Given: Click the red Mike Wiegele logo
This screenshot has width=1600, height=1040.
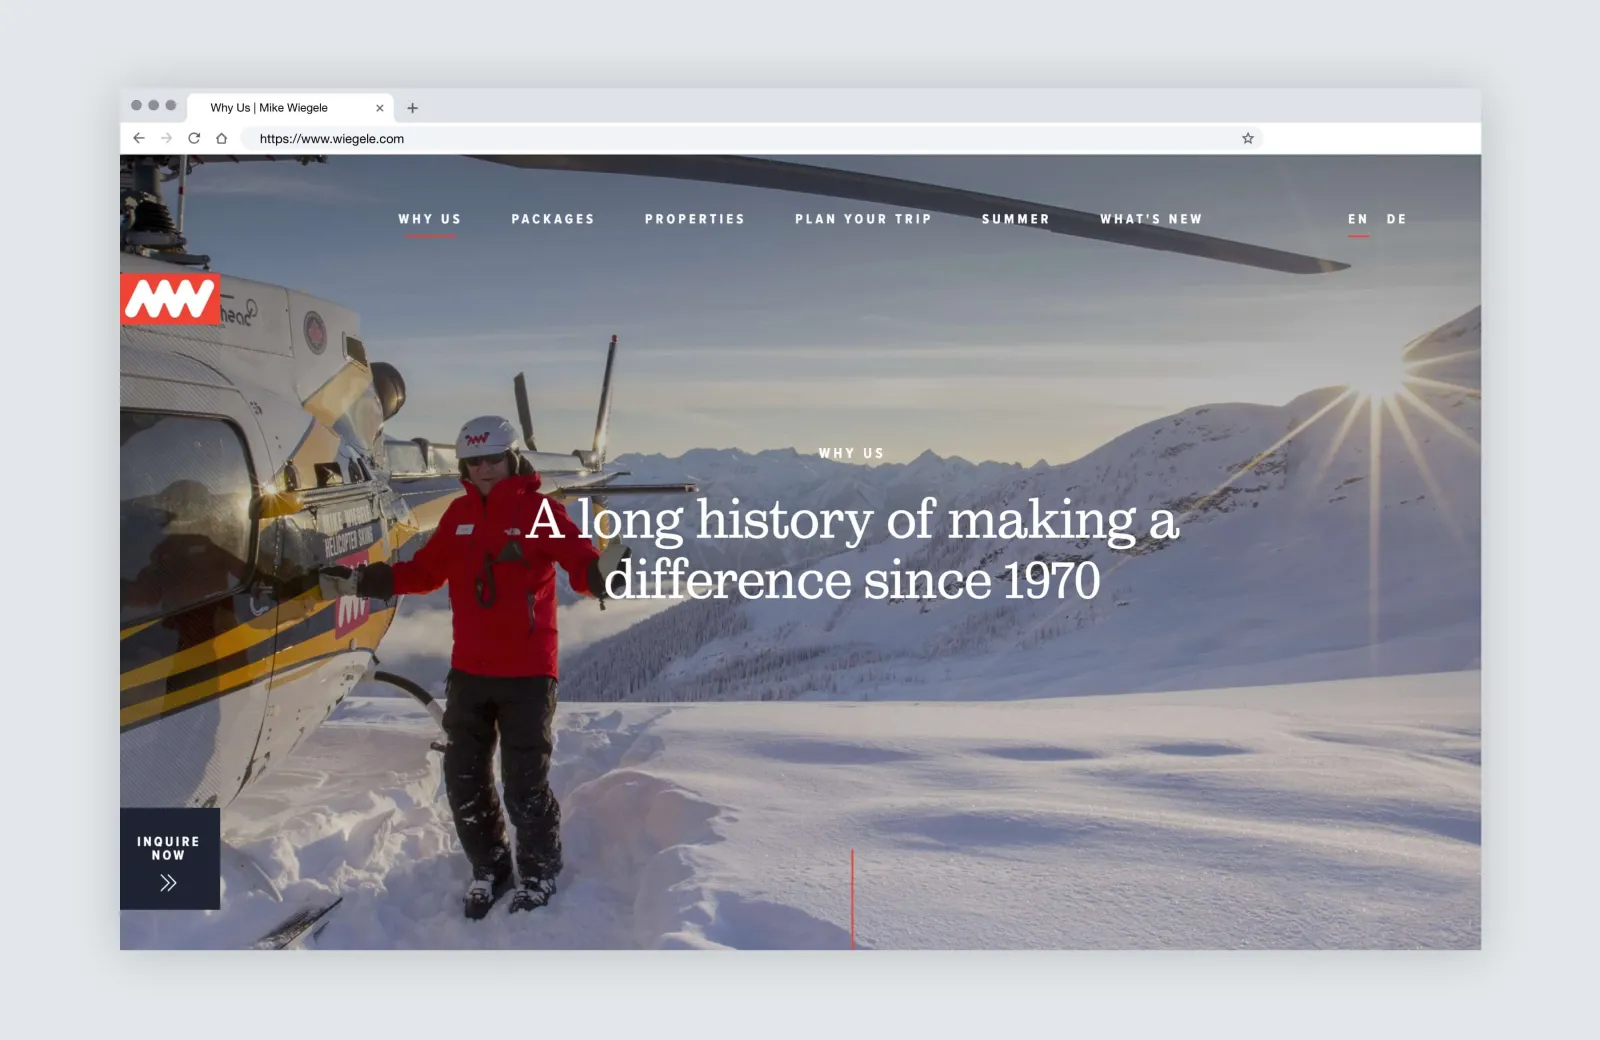Looking at the screenshot, I should (x=170, y=299).
